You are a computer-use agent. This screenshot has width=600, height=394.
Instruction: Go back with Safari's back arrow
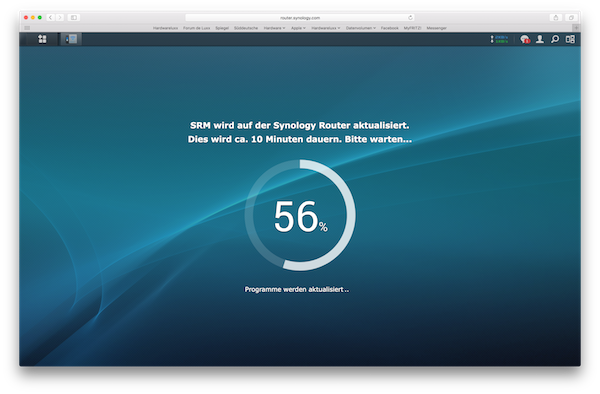point(51,18)
